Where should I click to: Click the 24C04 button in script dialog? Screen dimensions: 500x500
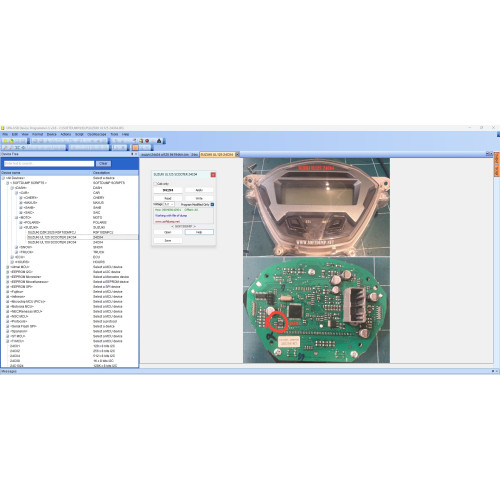point(168,190)
